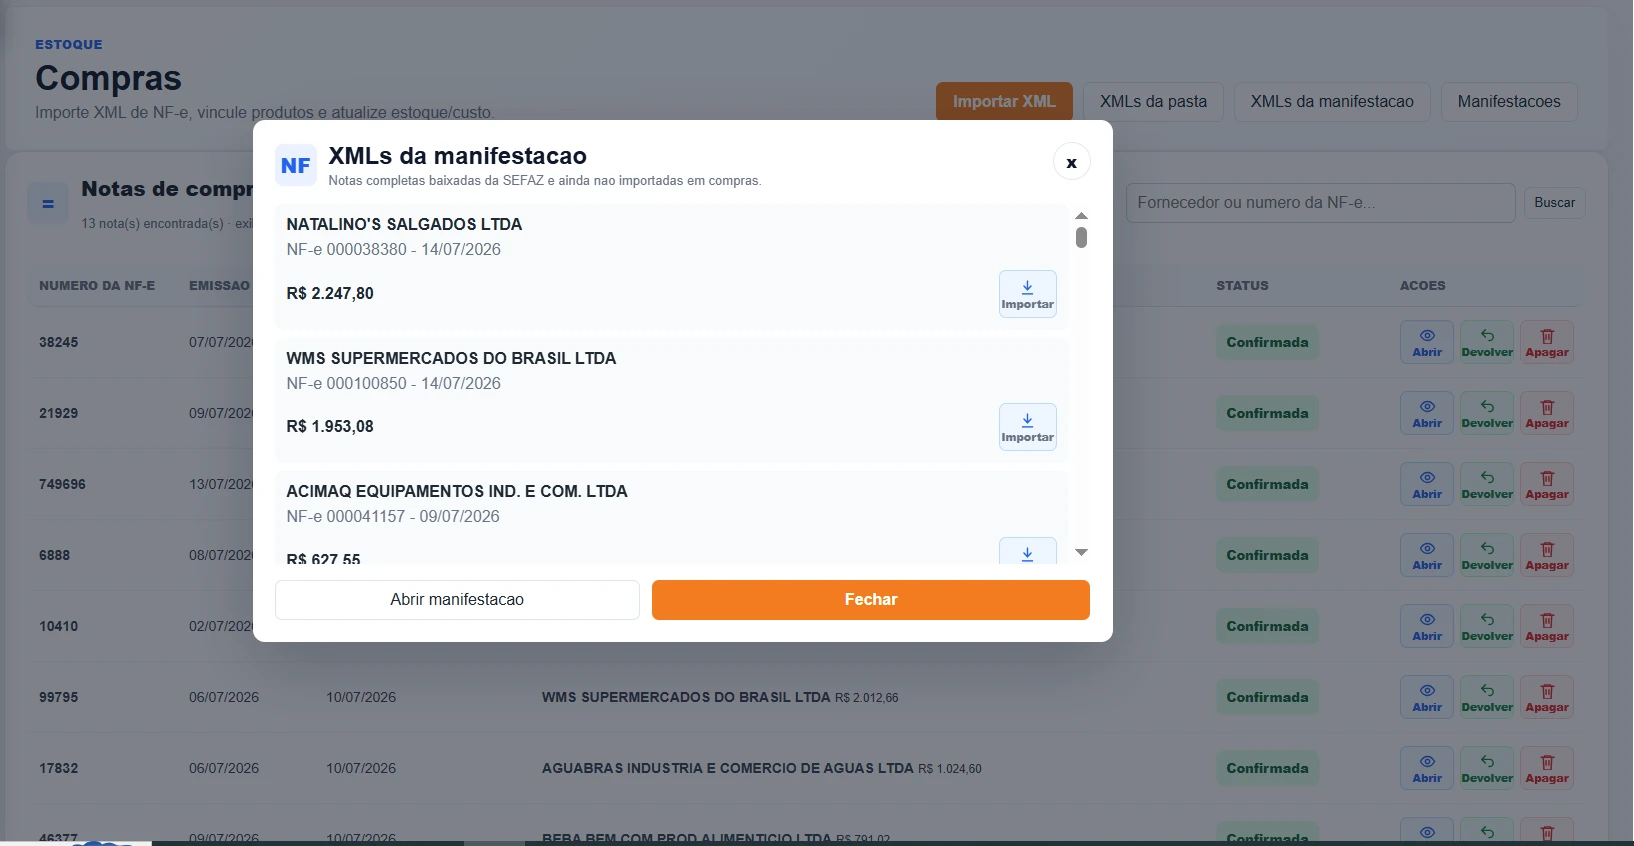This screenshot has height=846, width=1634.
Task: Open note 749696 with Abrir
Action: (1427, 484)
